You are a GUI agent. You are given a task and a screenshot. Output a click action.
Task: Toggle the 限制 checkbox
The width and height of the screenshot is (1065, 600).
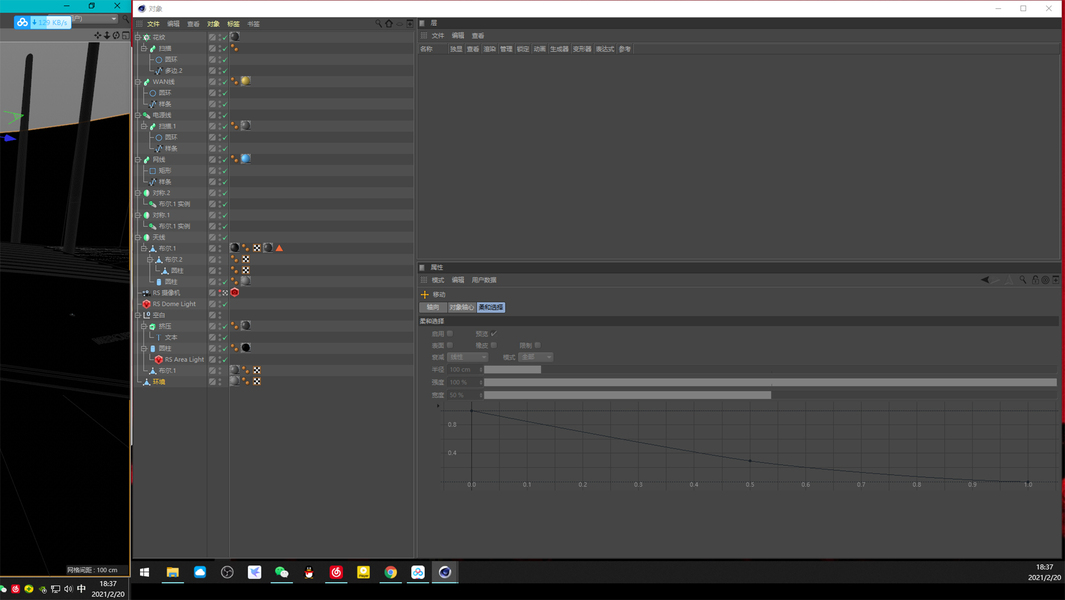click(x=537, y=345)
